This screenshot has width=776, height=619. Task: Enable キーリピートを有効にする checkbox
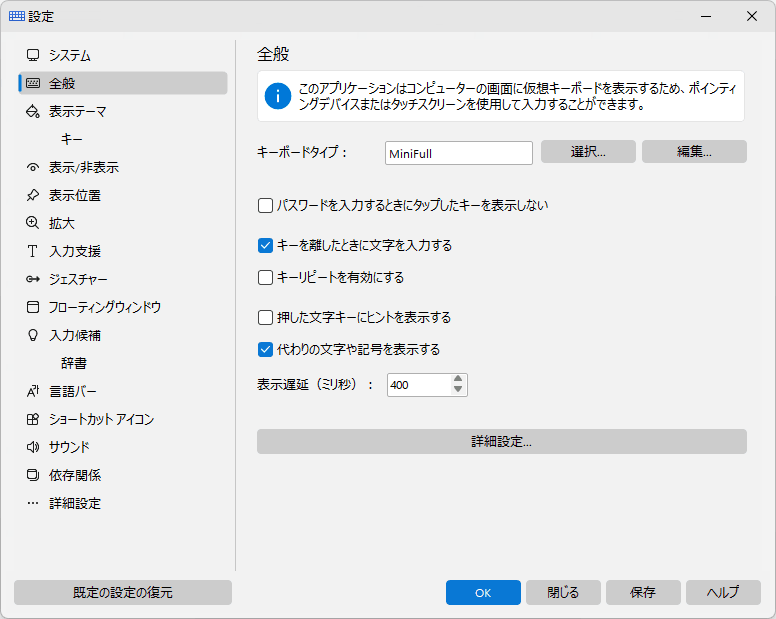click(x=265, y=278)
